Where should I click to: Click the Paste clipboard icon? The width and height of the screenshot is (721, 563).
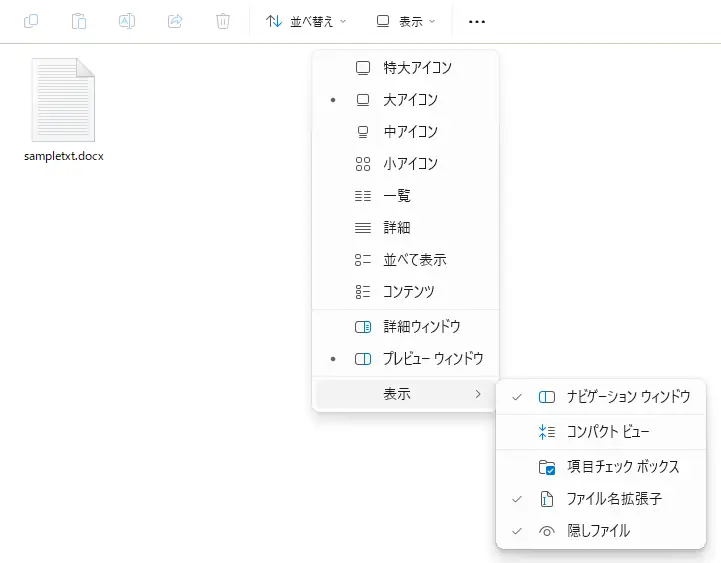coord(79,21)
